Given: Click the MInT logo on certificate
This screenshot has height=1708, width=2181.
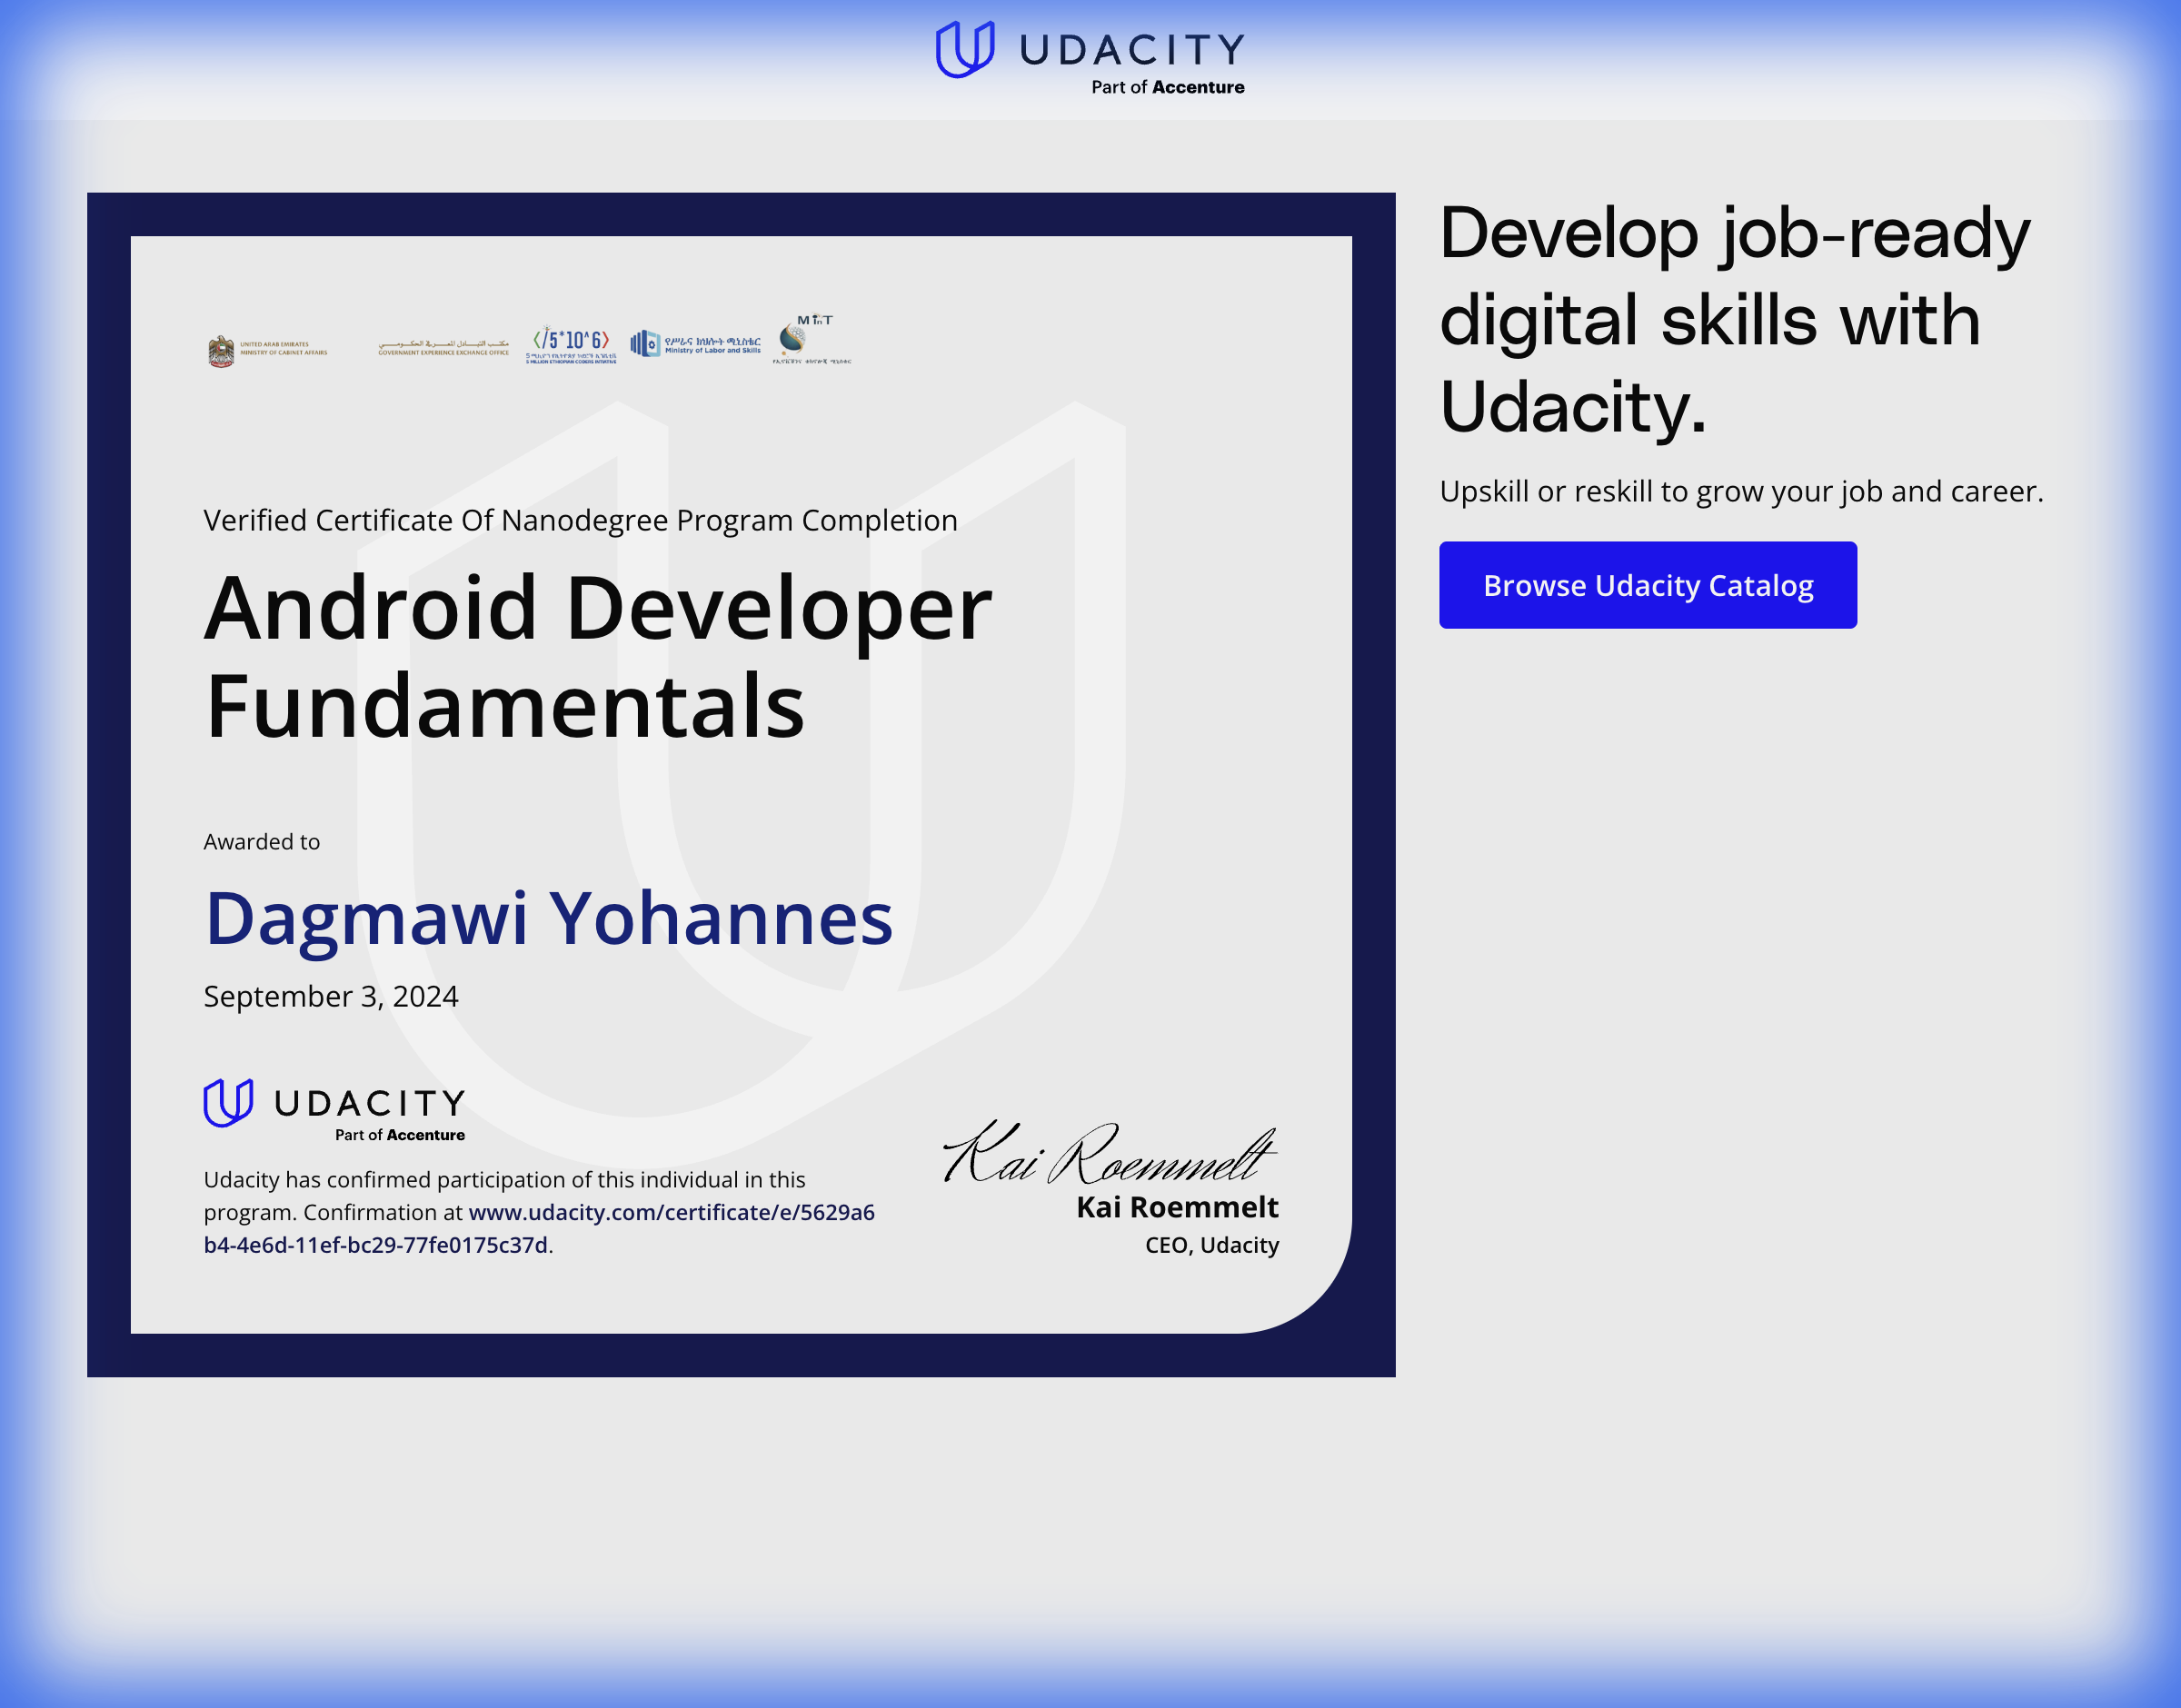Looking at the screenshot, I should 811,339.
